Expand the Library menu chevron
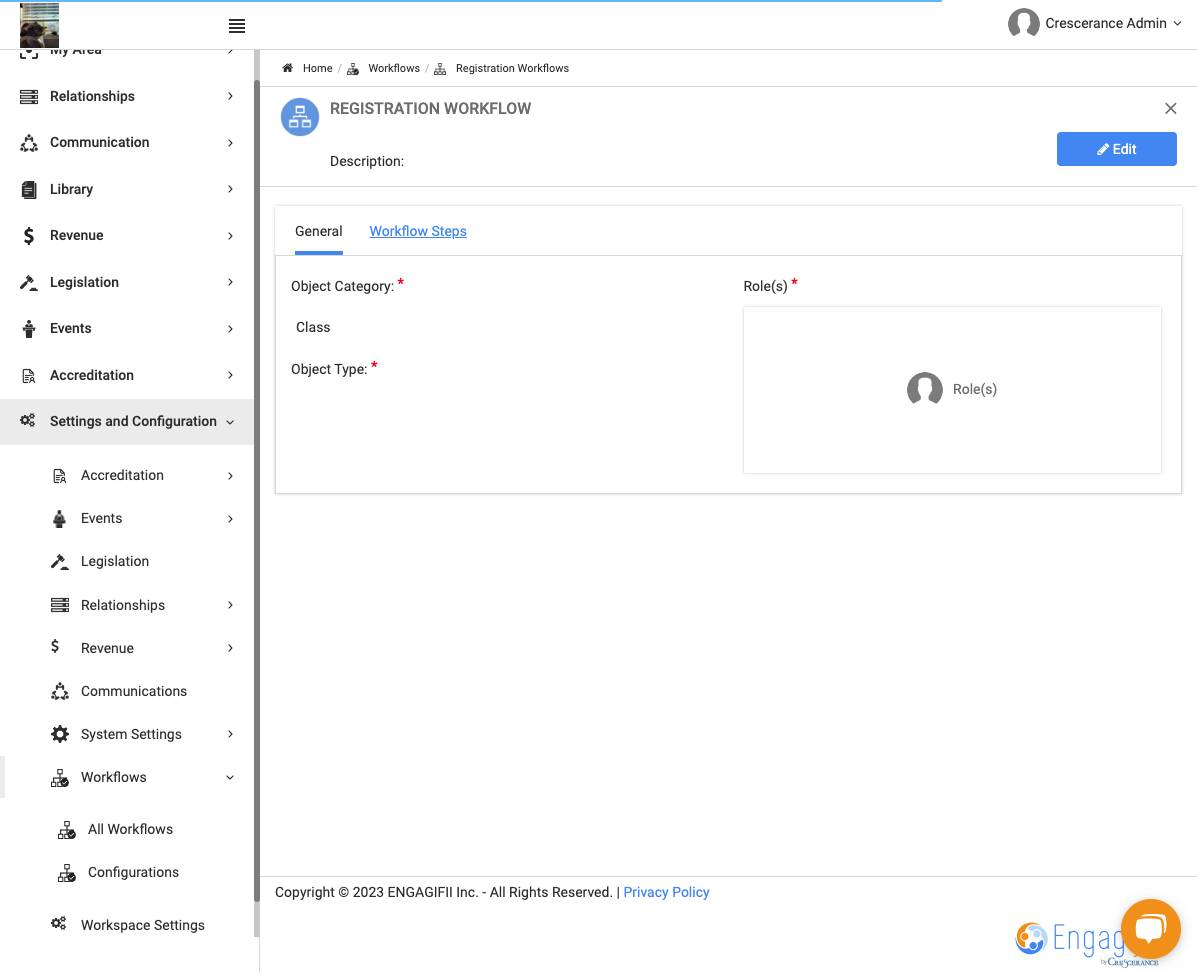1197x975 pixels. (231, 189)
